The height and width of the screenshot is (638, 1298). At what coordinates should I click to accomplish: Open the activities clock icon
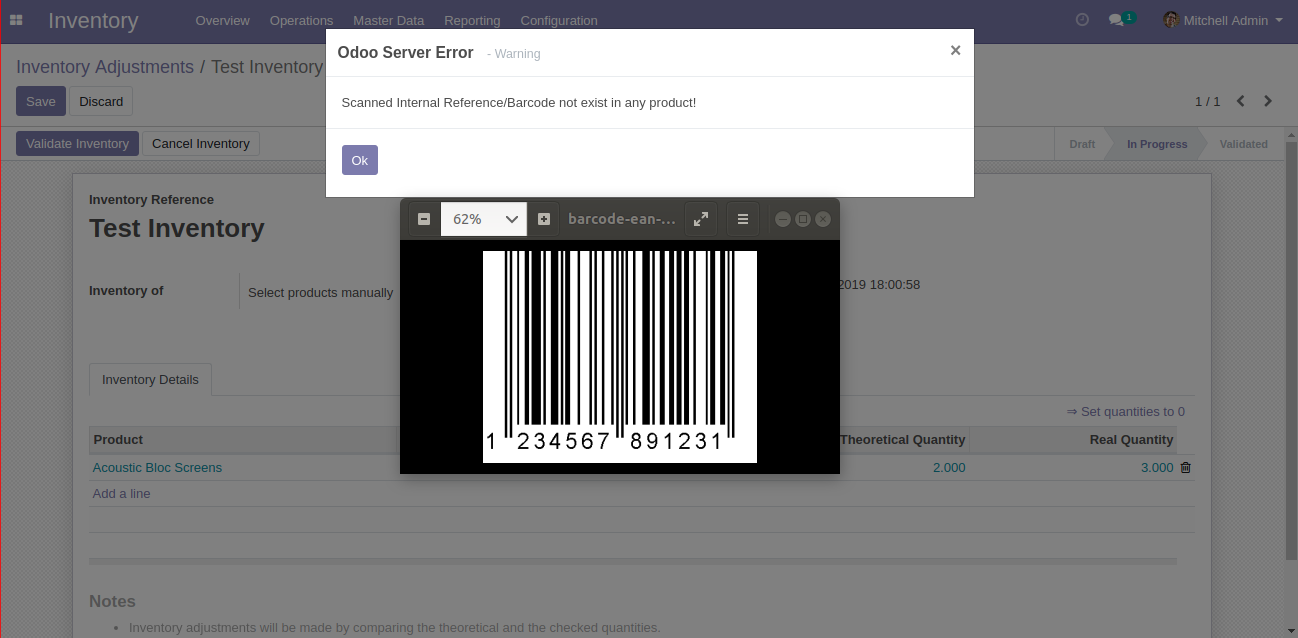coord(1082,20)
